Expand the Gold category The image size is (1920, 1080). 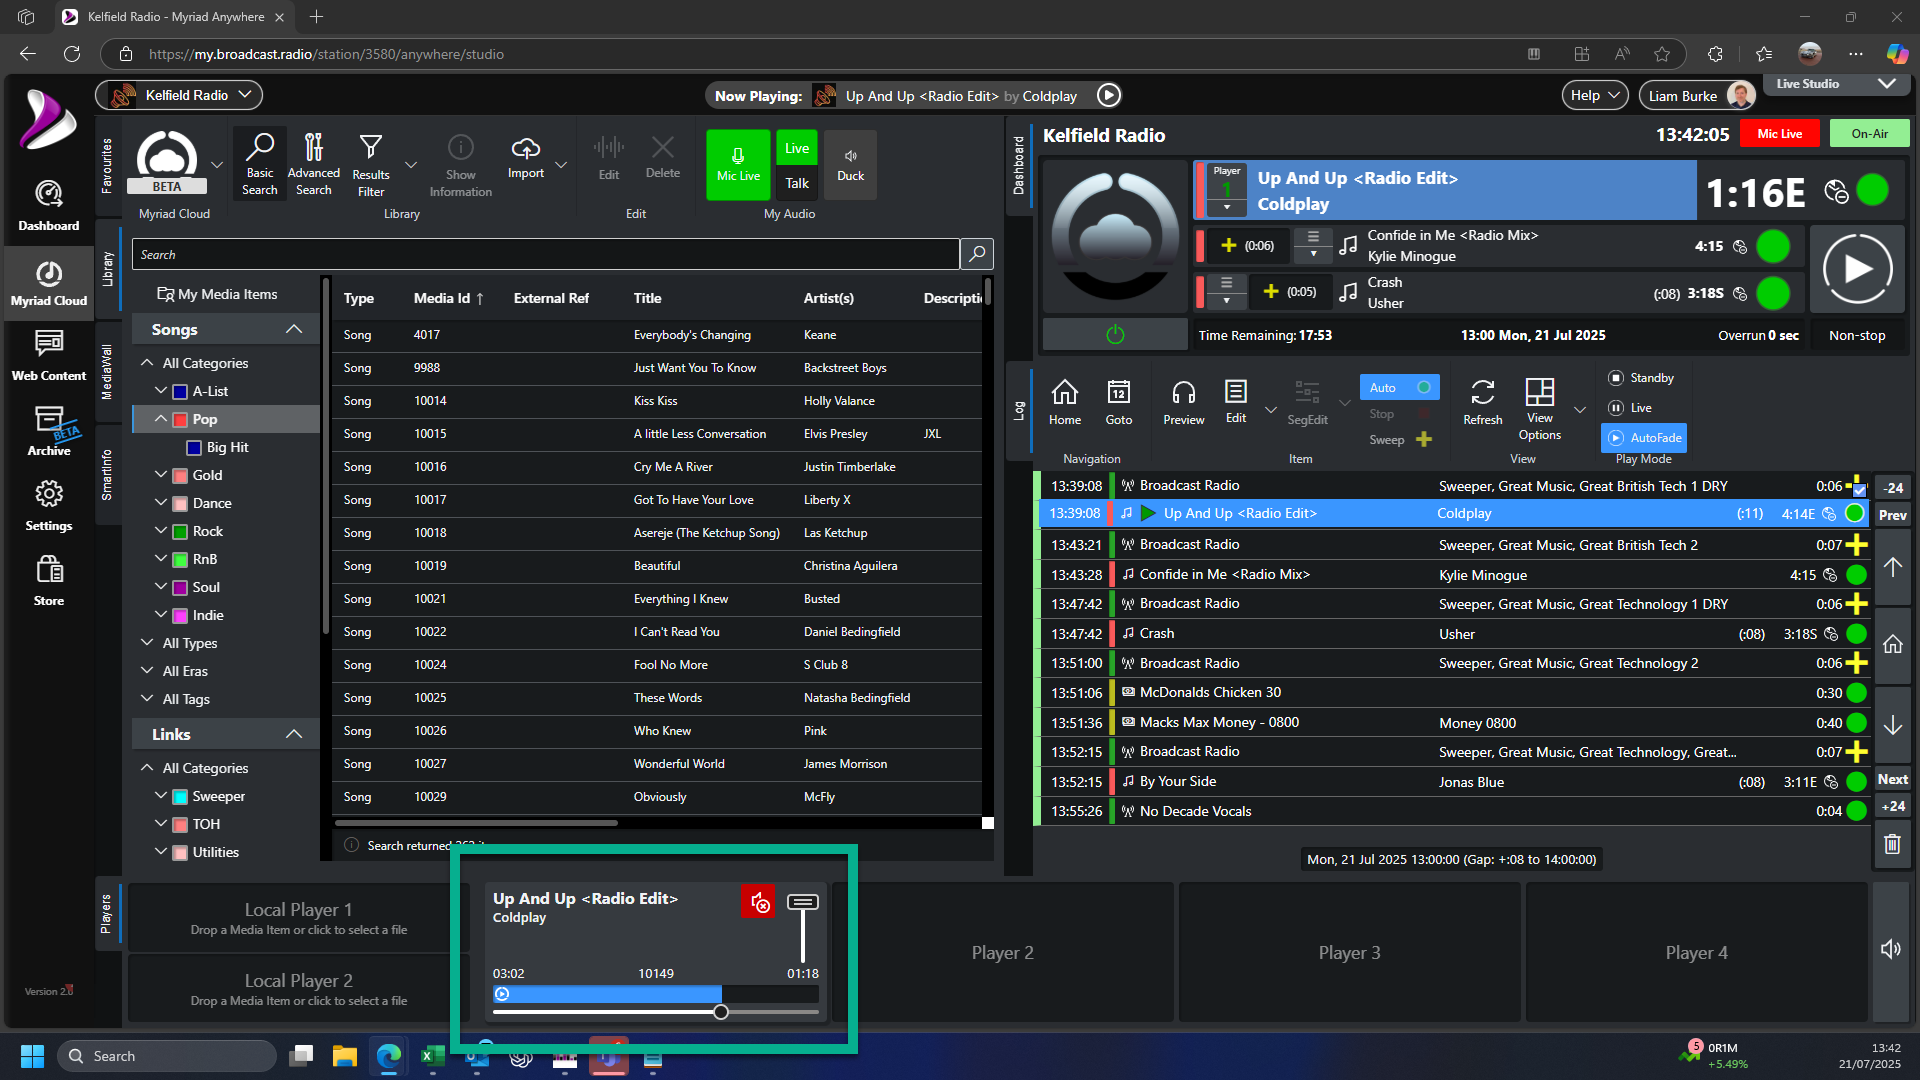coord(161,475)
